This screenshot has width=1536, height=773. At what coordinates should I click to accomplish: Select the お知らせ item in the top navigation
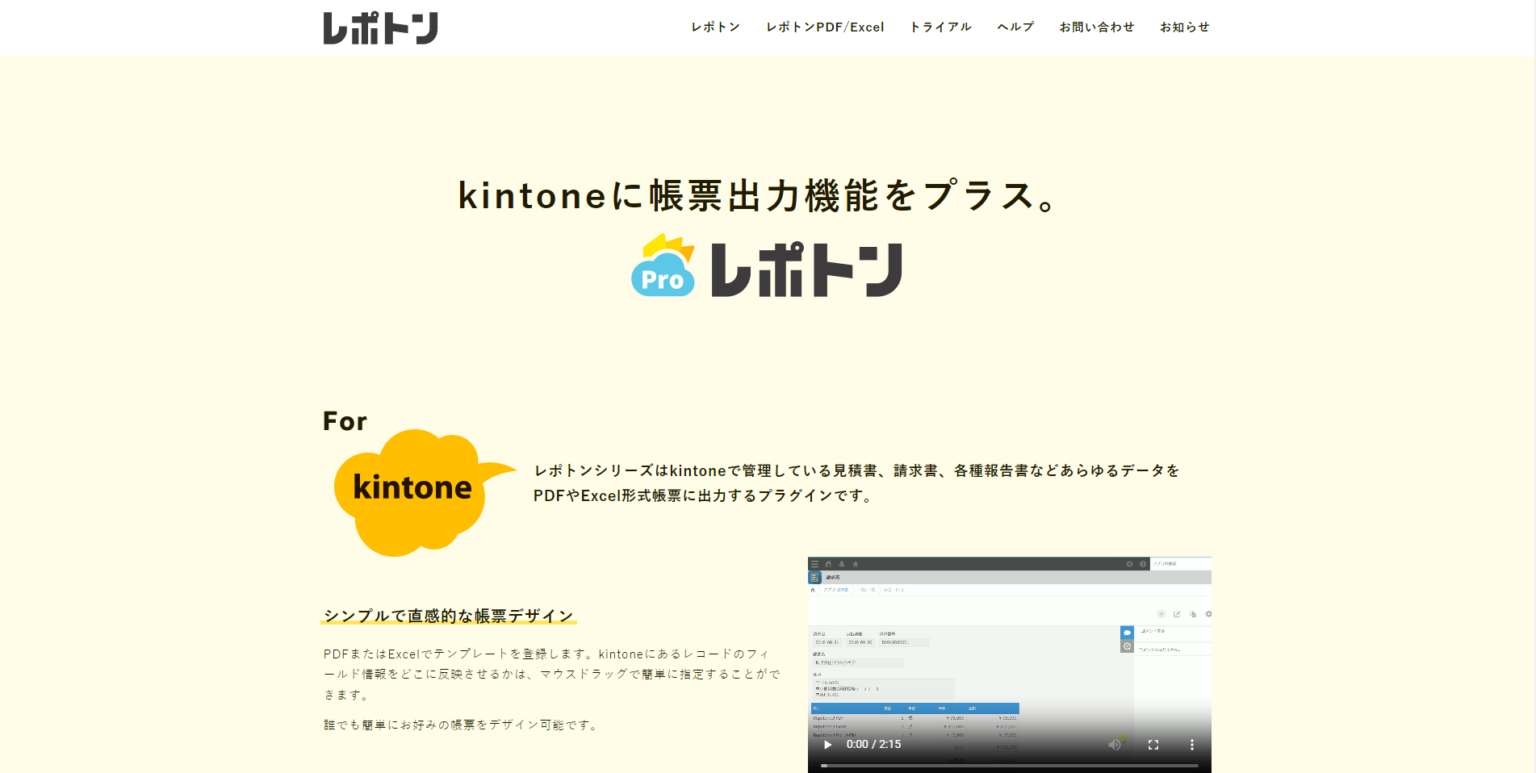pos(1184,27)
